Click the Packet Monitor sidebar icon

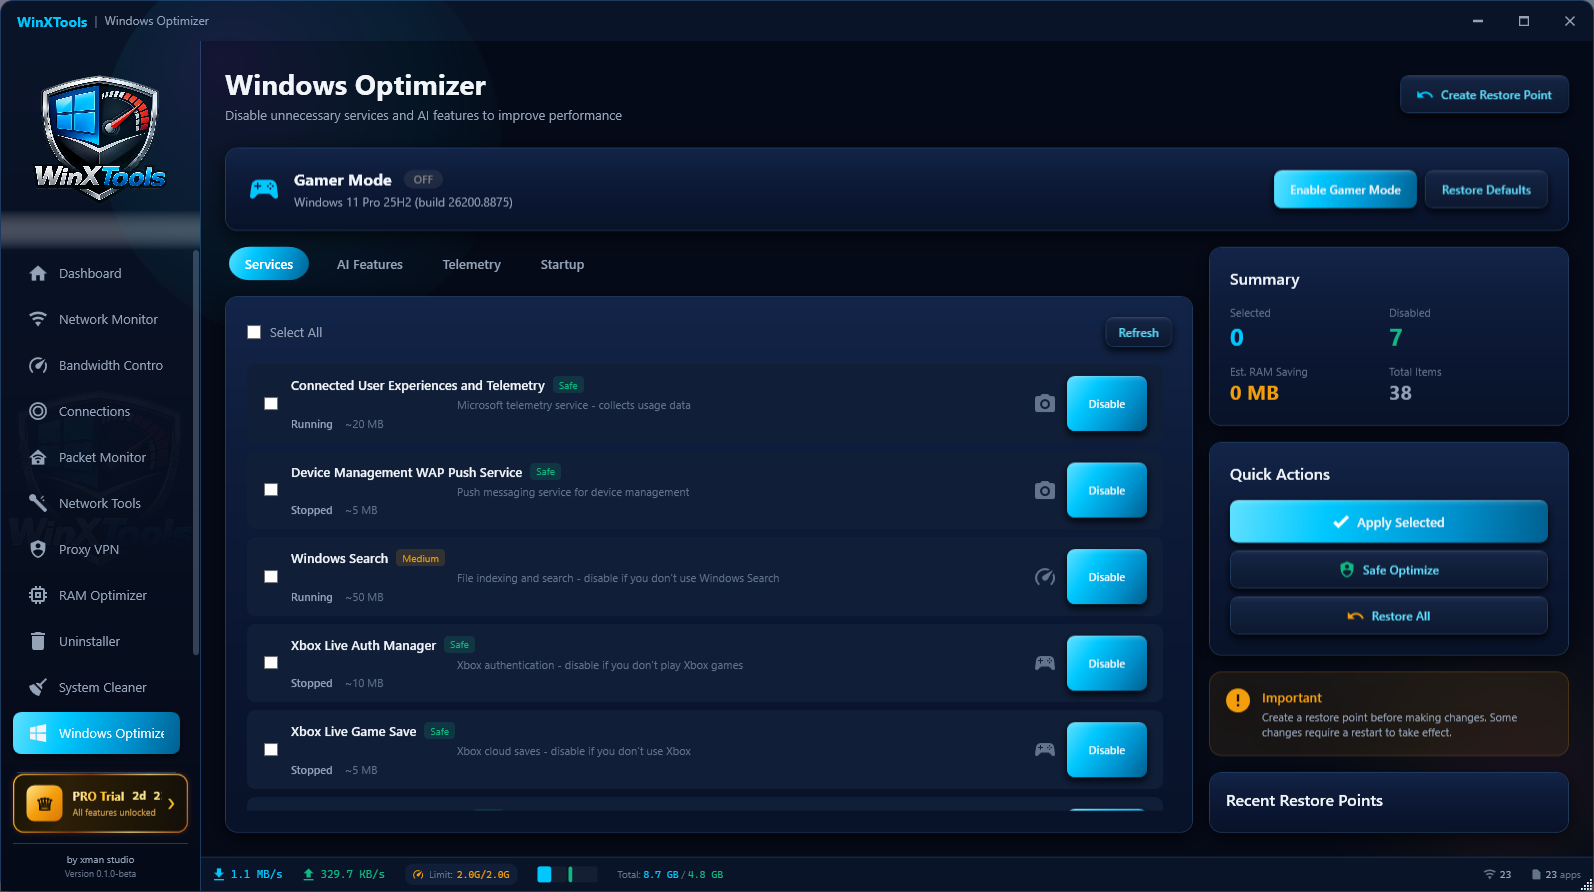[38, 457]
